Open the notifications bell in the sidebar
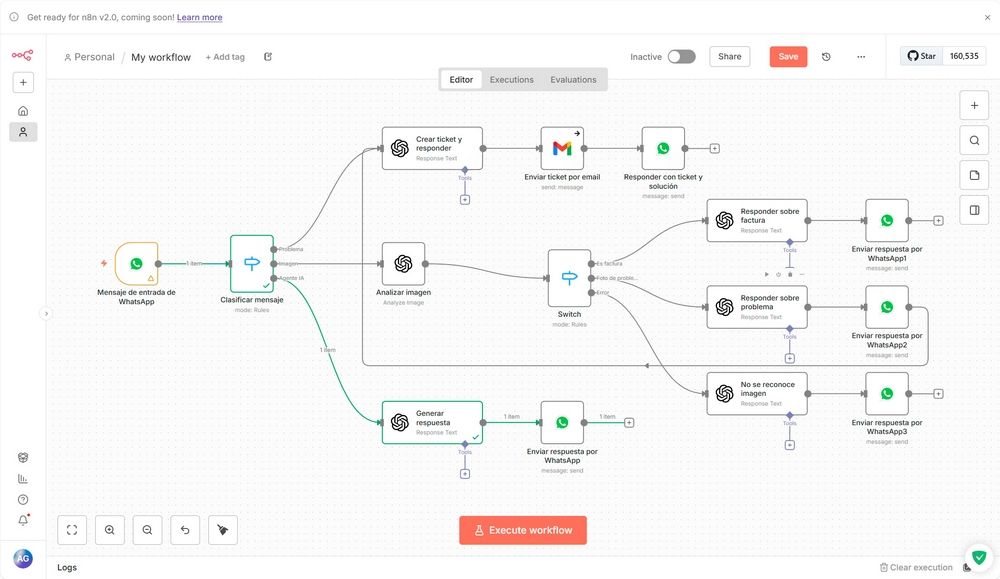The width and height of the screenshot is (1000, 579). [22, 520]
